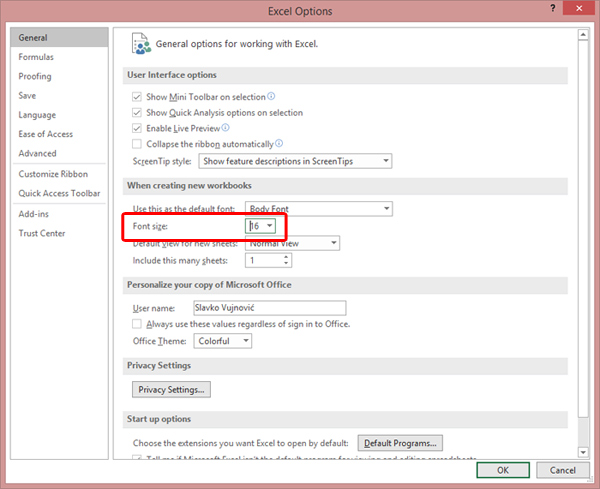This screenshot has height=489, width=600.
Task: Click info icon next to Enable Live Preview
Action: (x=226, y=128)
